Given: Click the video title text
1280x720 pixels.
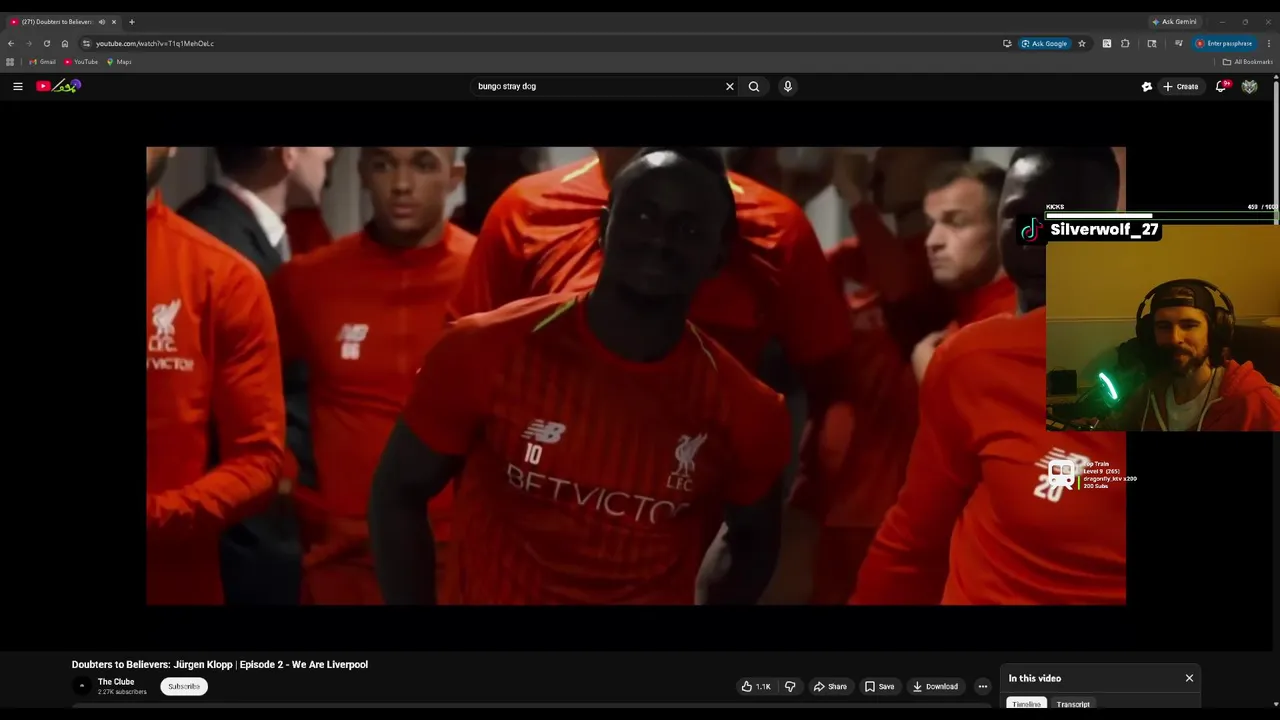Looking at the screenshot, I should (x=220, y=665).
